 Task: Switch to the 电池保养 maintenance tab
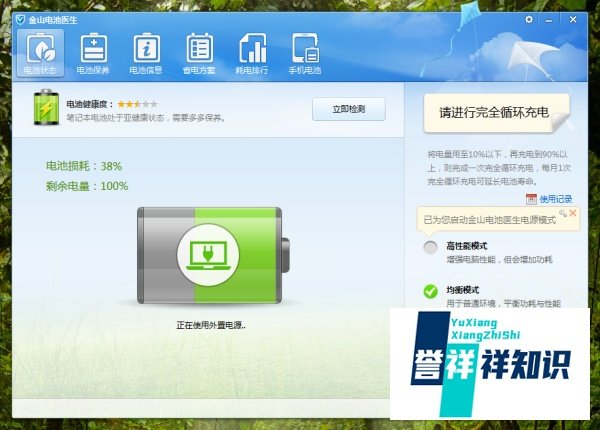pyautogui.click(x=93, y=53)
